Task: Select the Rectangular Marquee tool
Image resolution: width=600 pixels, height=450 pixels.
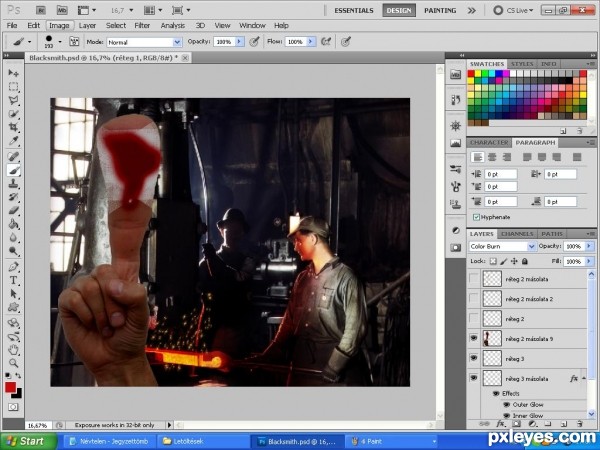Action: [x=13, y=87]
